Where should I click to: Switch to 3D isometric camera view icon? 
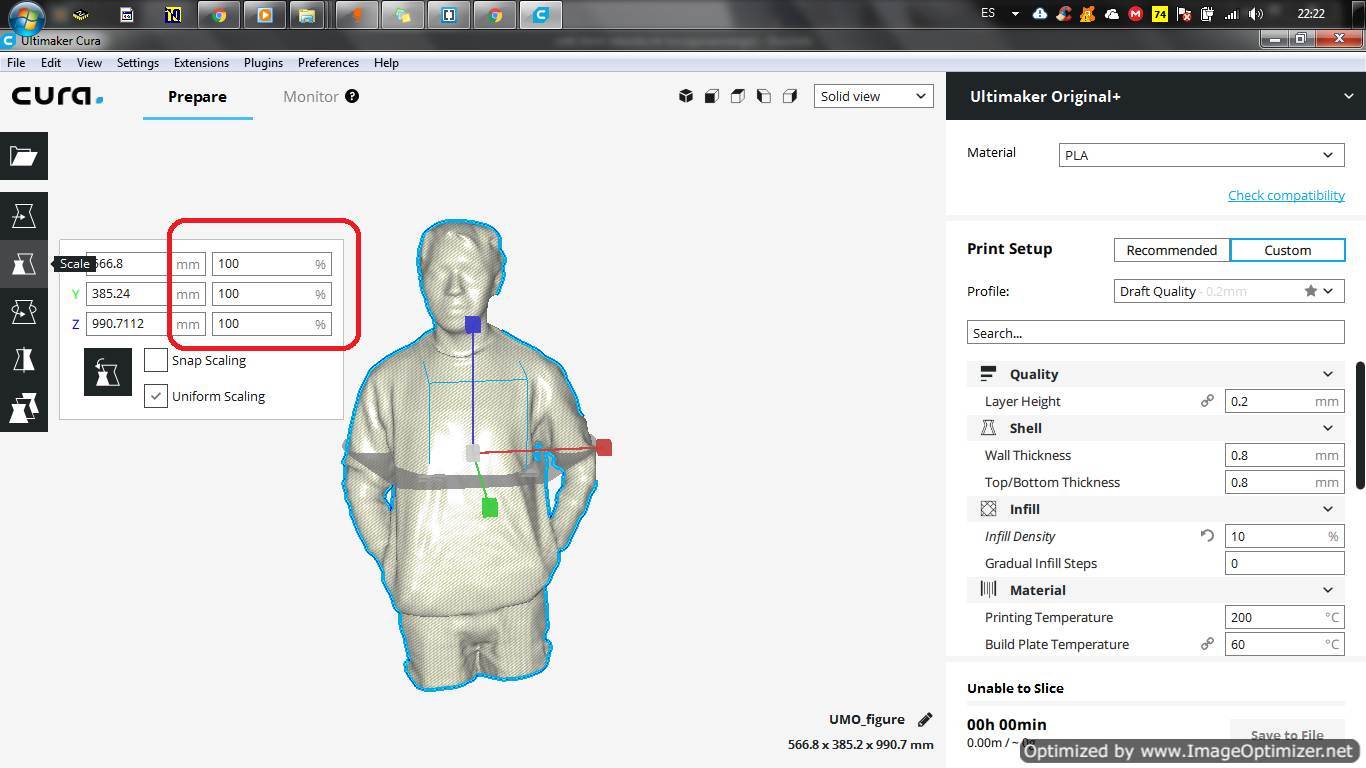pyautogui.click(x=686, y=96)
